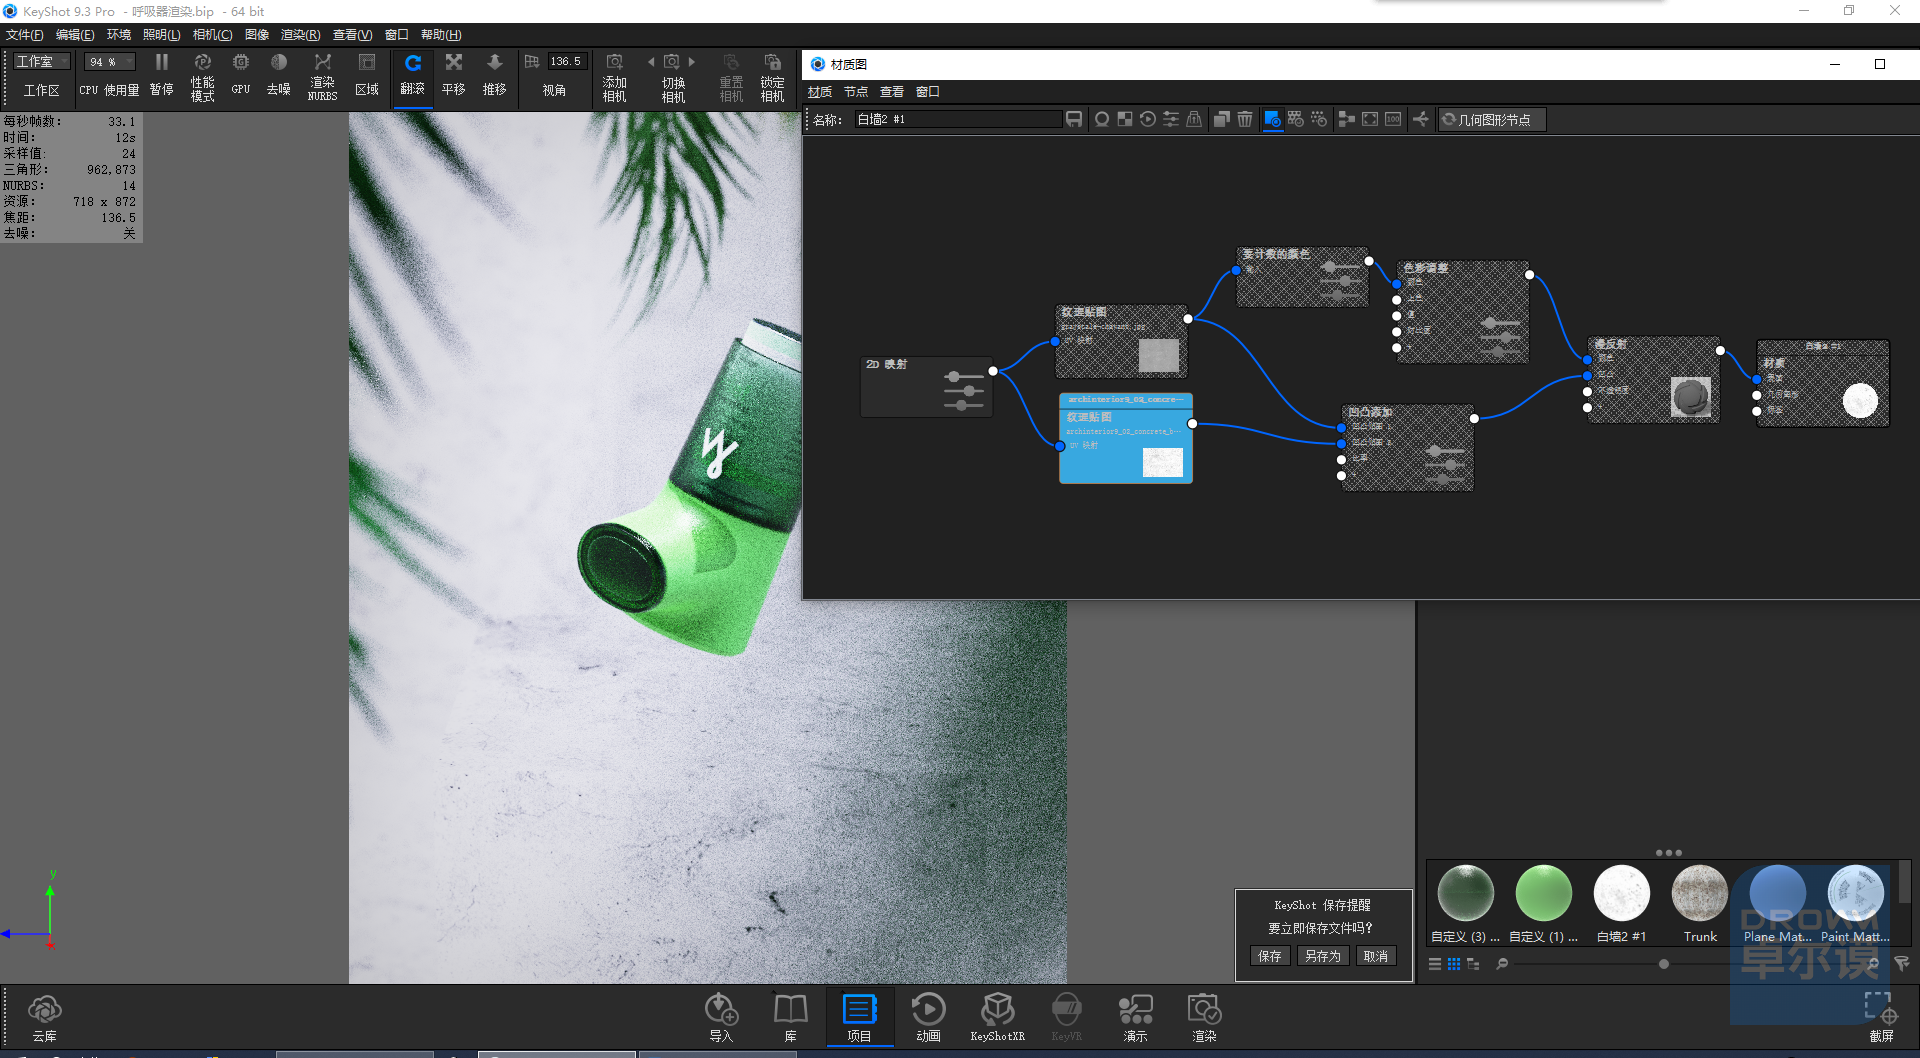The image size is (1920, 1058).
Task: Click 另存为 in the save reminder
Action: pos(1323,957)
